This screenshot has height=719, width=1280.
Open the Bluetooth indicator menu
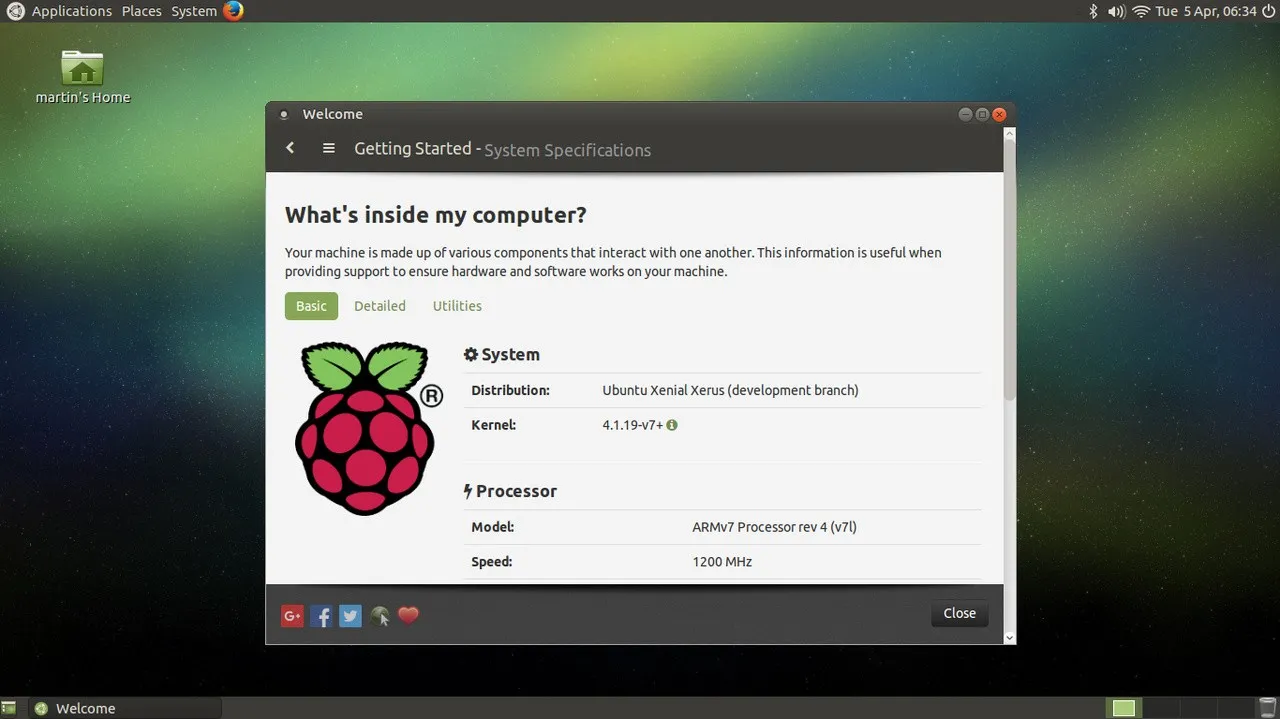click(x=1091, y=11)
